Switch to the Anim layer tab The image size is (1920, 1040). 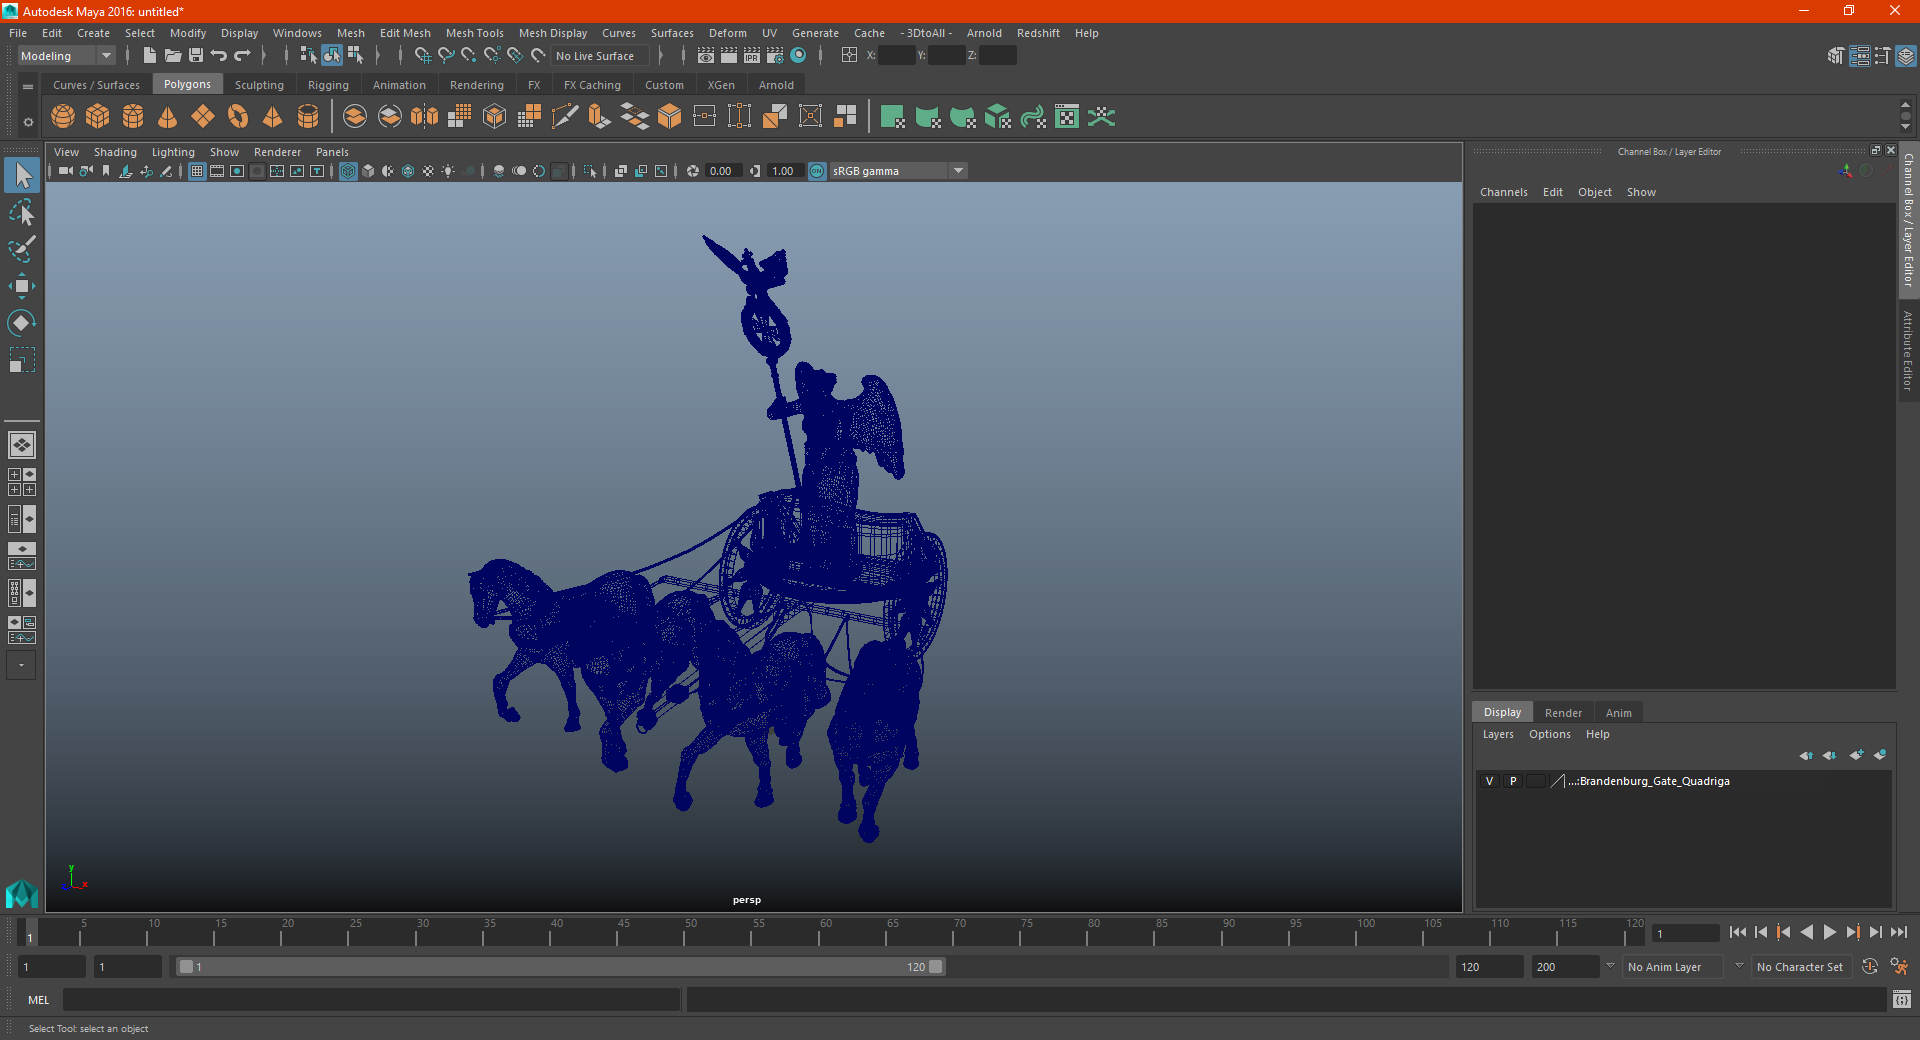pos(1618,713)
